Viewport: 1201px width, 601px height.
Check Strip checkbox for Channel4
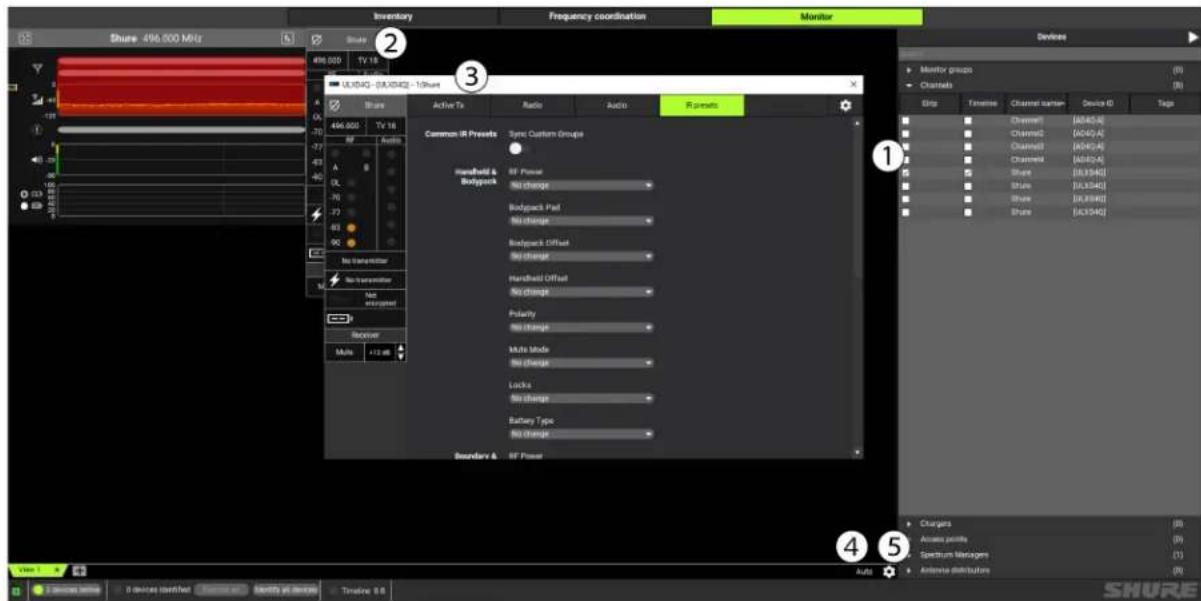click(x=906, y=159)
